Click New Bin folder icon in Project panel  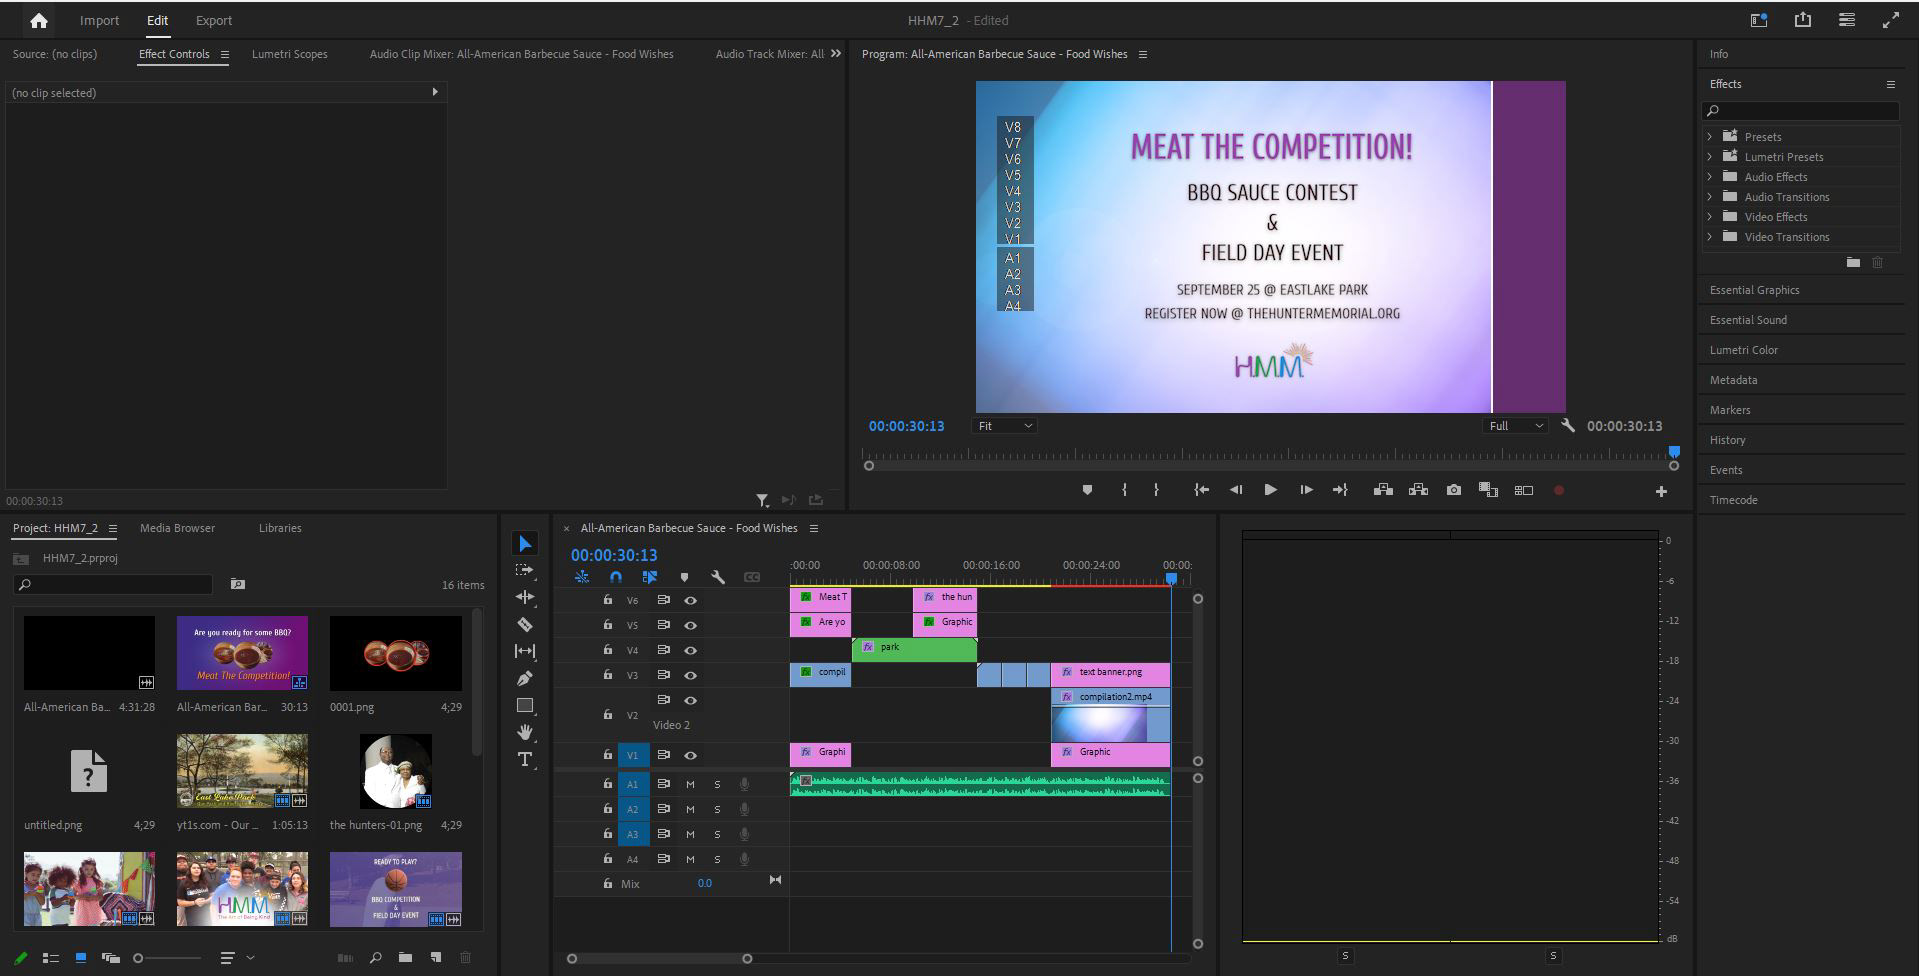(x=405, y=958)
